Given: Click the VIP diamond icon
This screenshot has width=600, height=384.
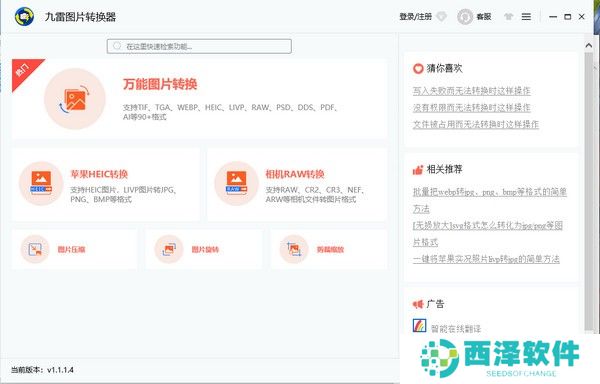Looking at the screenshot, I should (442, 16).
